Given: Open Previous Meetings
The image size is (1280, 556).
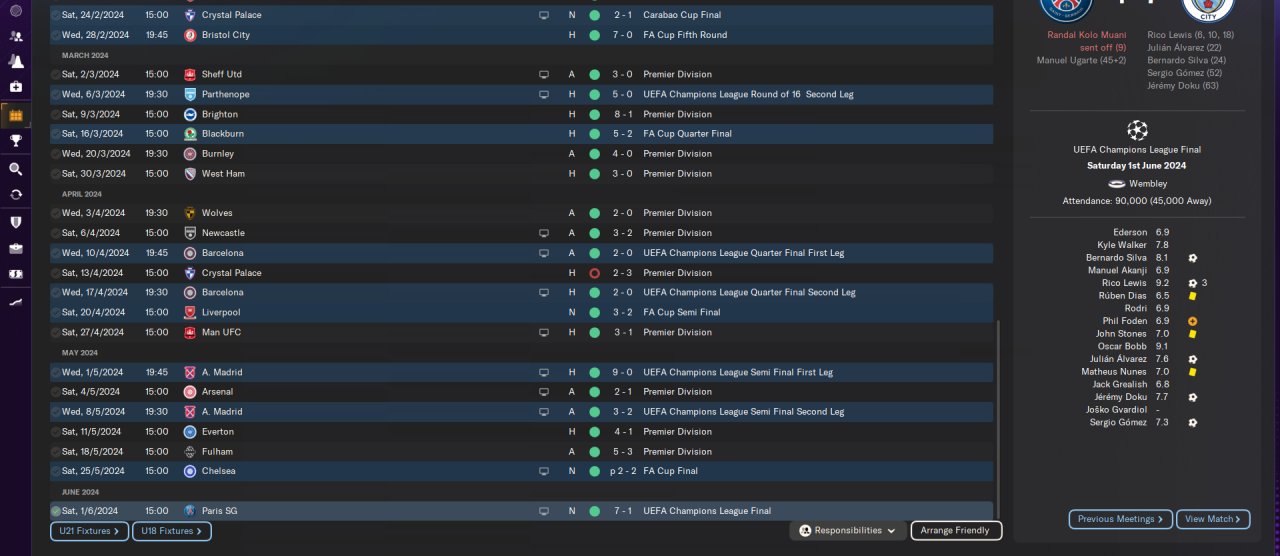Looking at the screenshot, I should click(x=1121, y=519).
